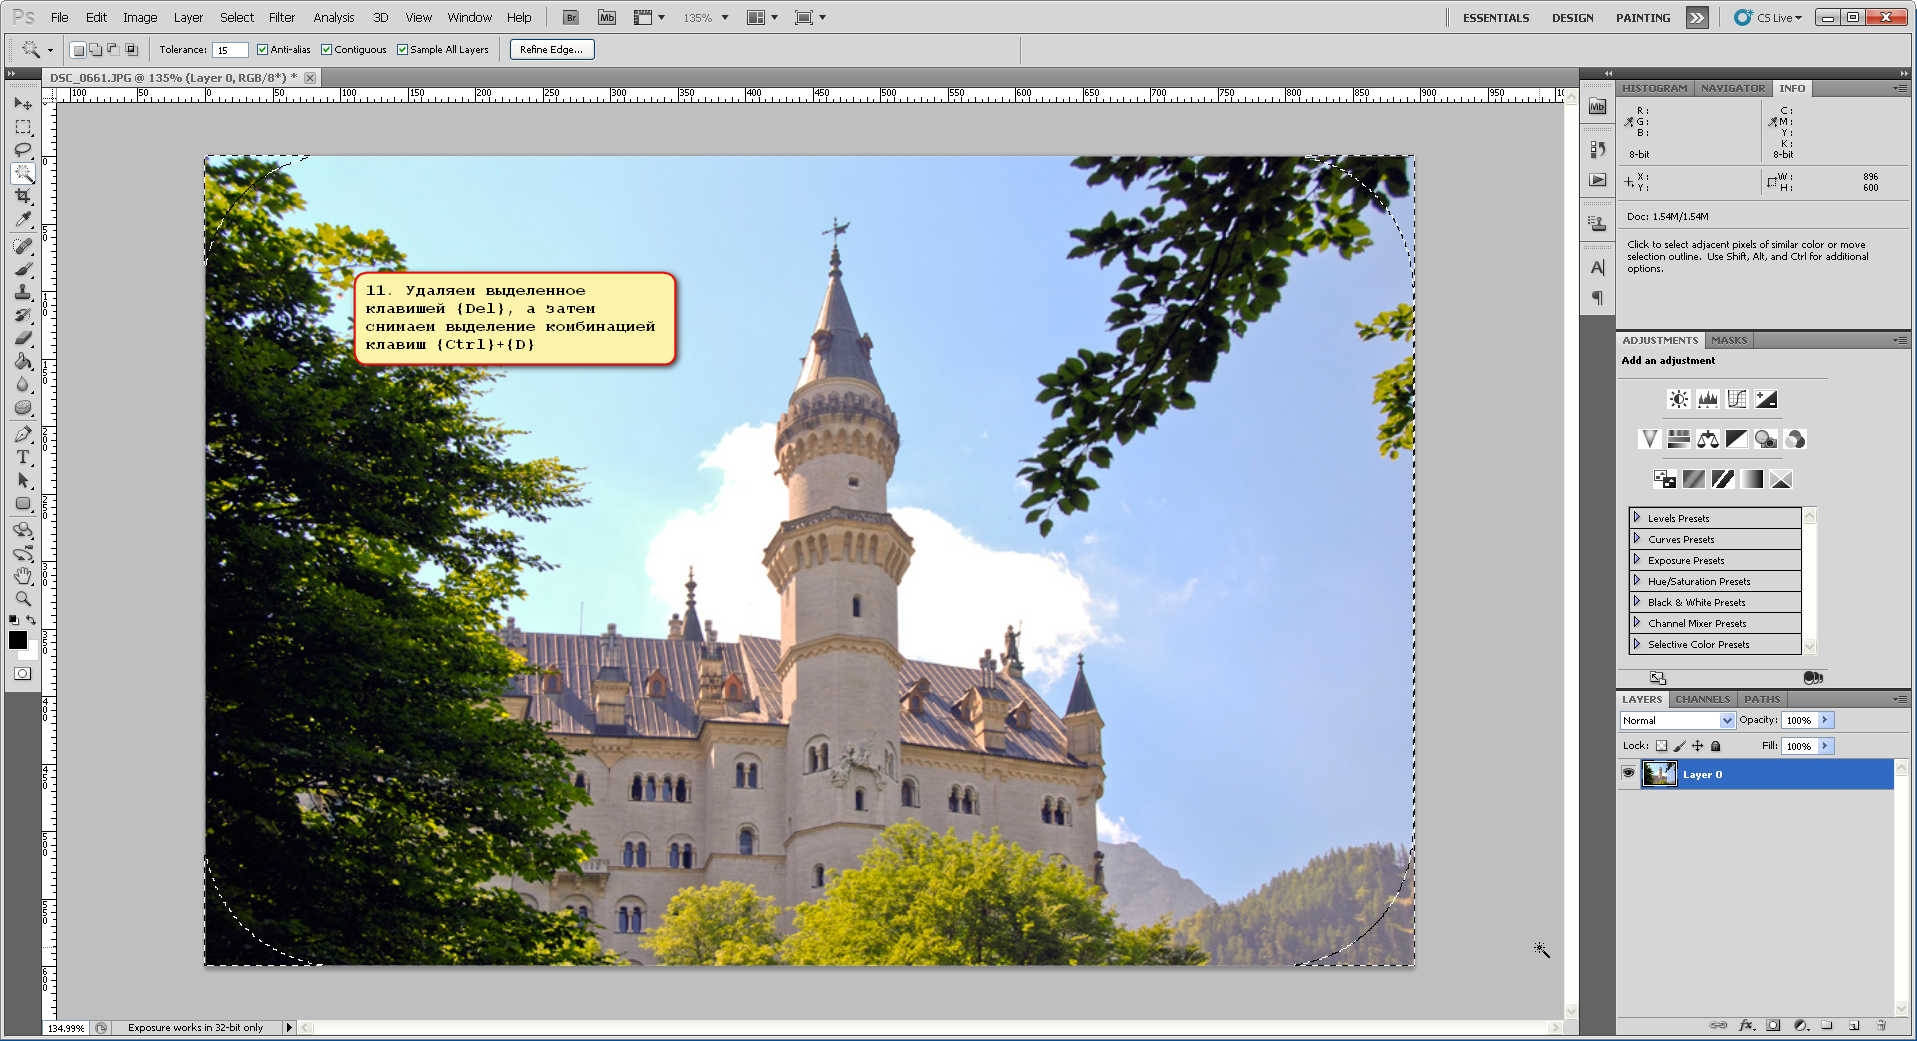Select the Hand tool
The image size is (1917, 1041).
23,576
